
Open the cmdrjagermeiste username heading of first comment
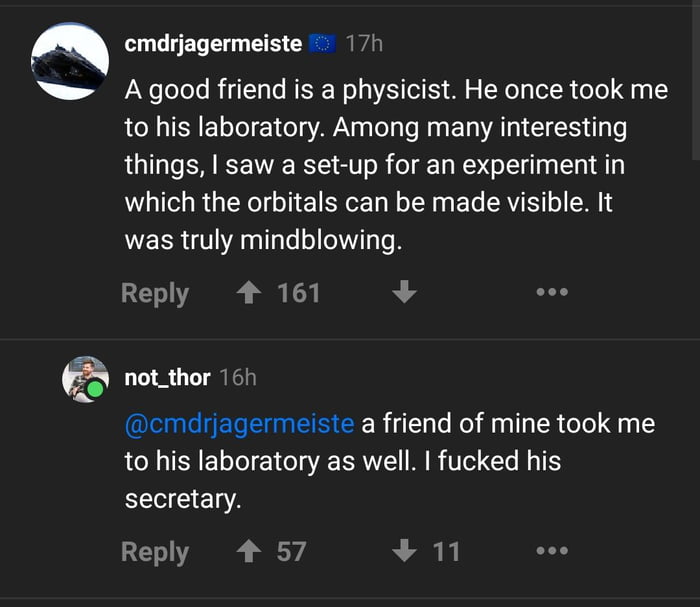[x=213, y=43]
